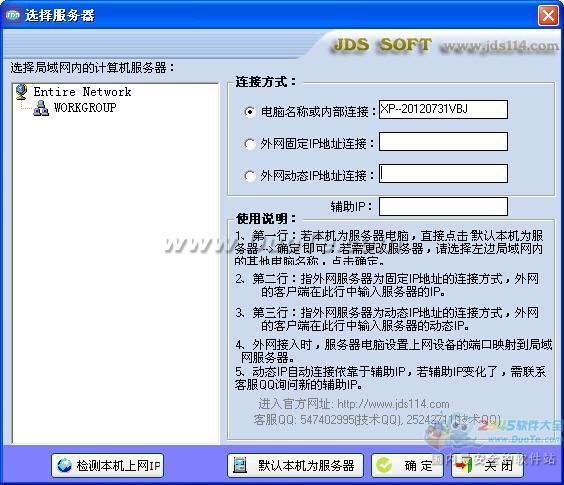Screen dimensions: 564x485
Task: Click the JDS app icon in title bar
Action: click(x=13, y=15)
